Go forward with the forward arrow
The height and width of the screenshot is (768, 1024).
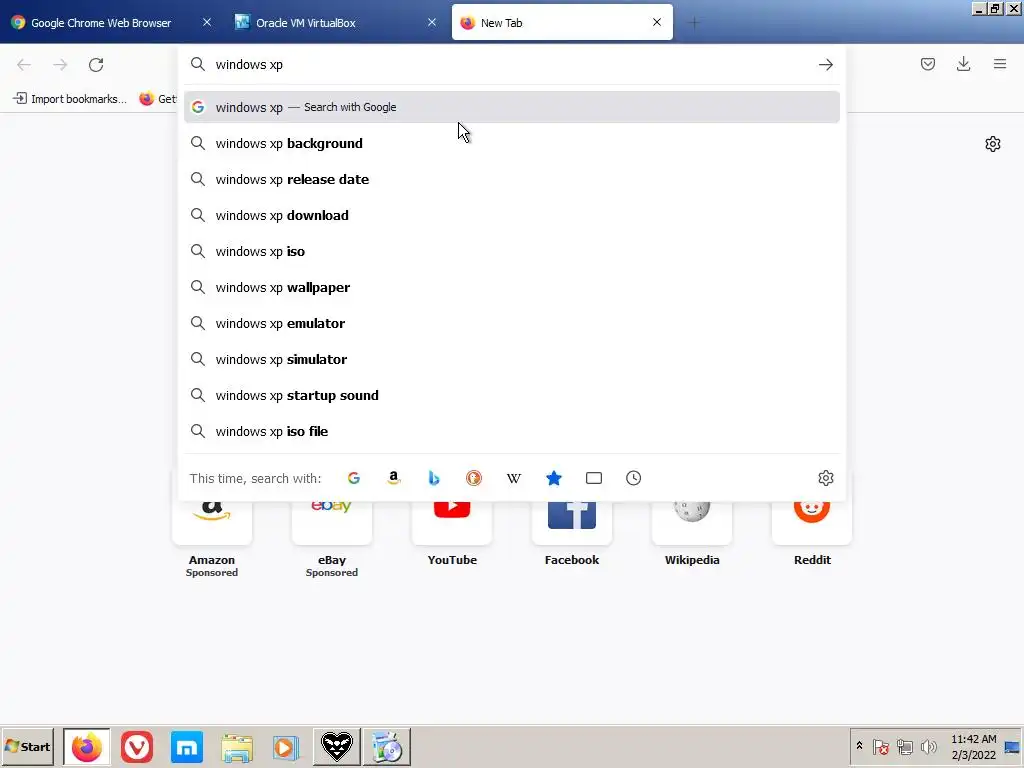60,65
